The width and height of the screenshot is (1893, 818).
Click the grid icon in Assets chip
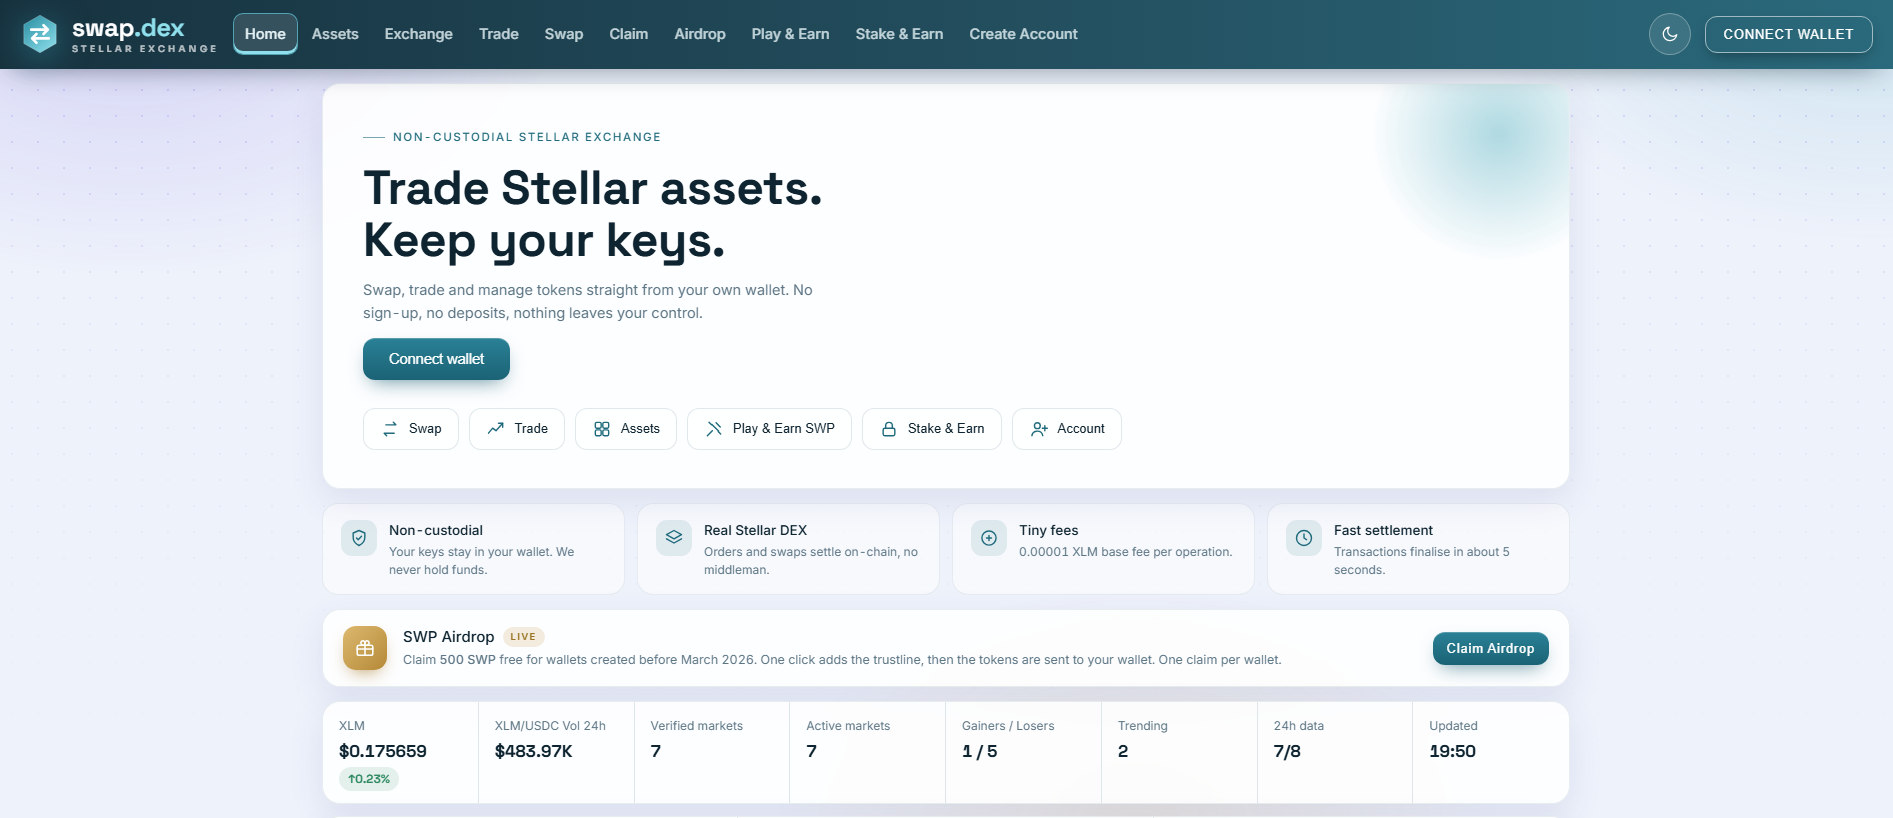[602, 429]
